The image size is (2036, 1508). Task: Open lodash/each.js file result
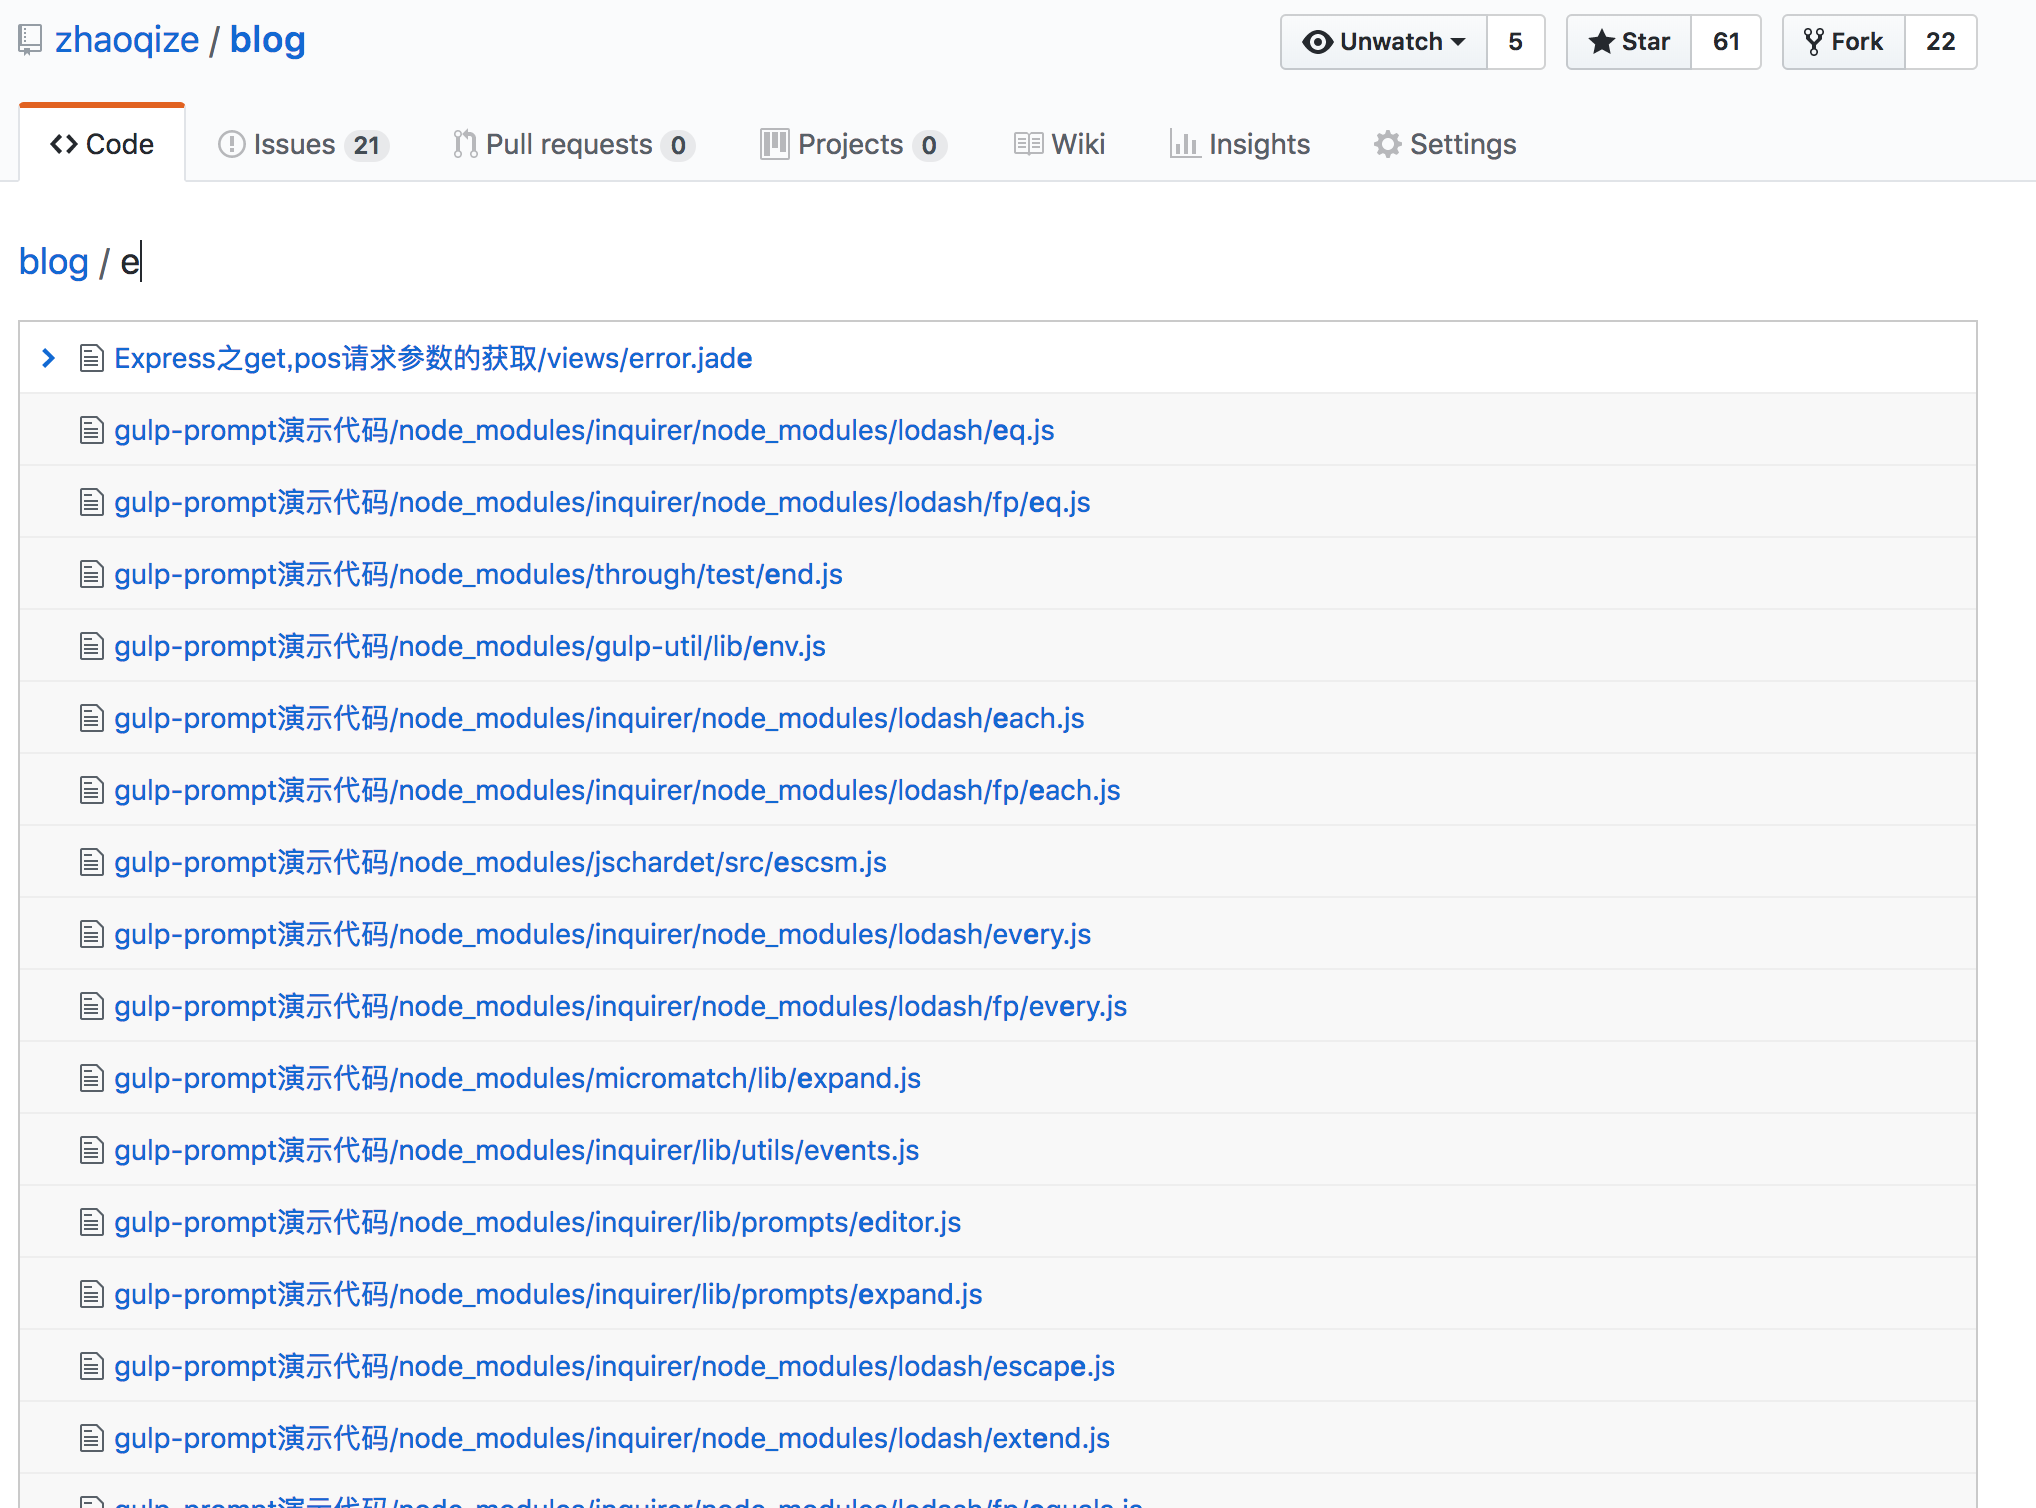(x=599, y=718)
